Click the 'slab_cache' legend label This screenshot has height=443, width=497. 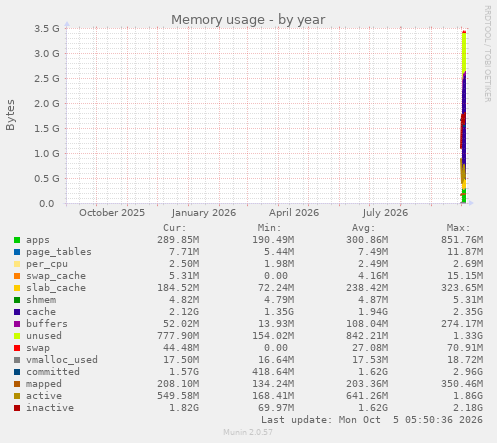tap(56, 288)
